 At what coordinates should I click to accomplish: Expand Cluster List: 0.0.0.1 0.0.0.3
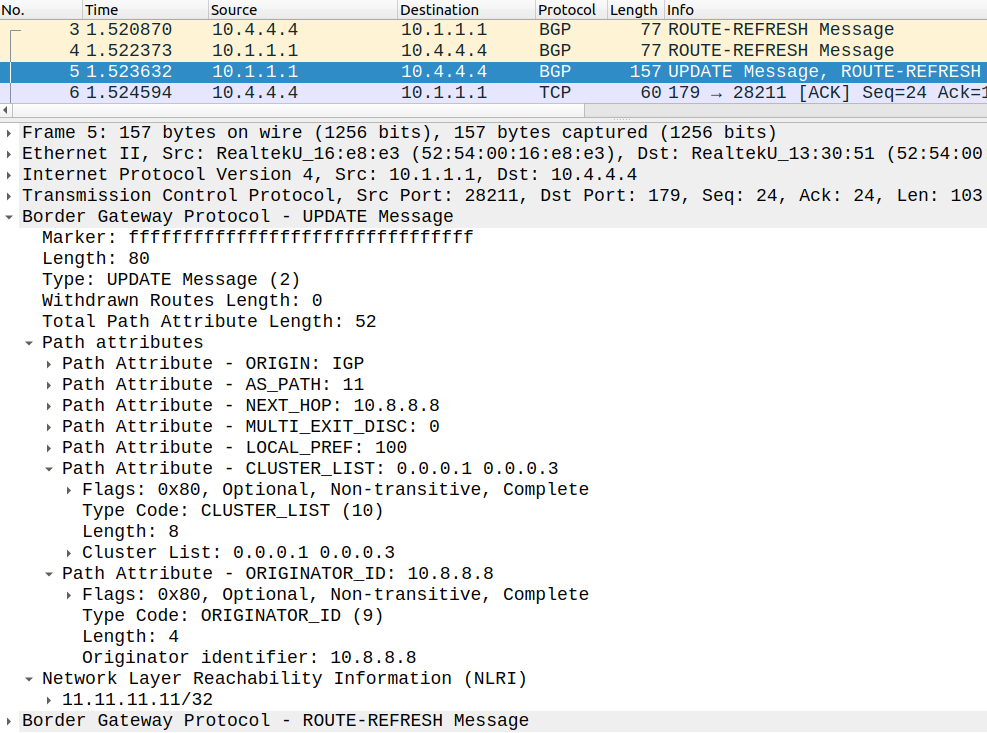(x=69, y=553)
